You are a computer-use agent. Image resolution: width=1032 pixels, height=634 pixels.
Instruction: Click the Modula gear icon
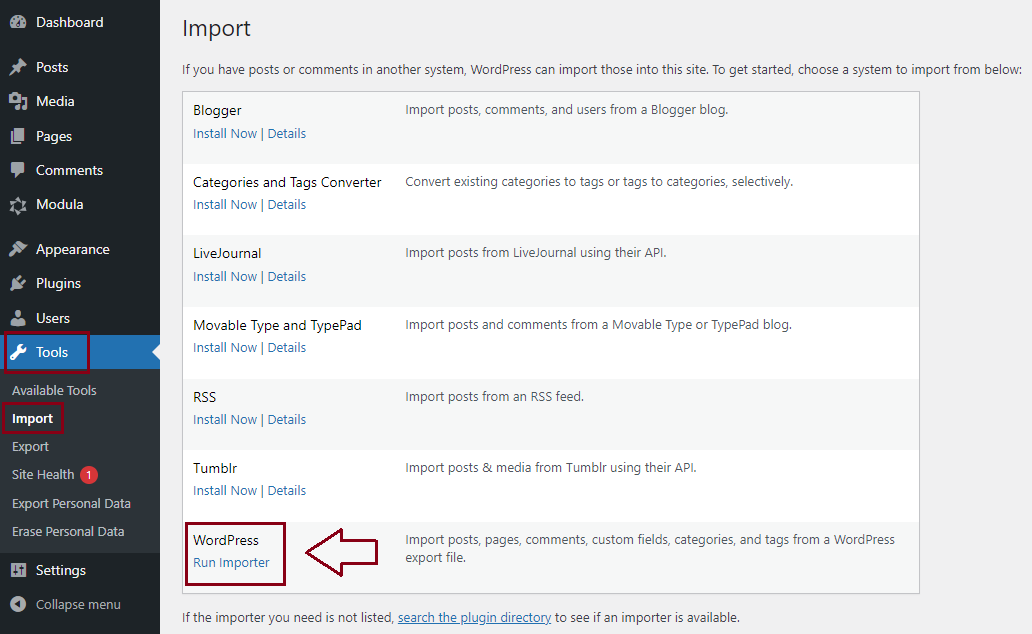[x=18, y=205]
